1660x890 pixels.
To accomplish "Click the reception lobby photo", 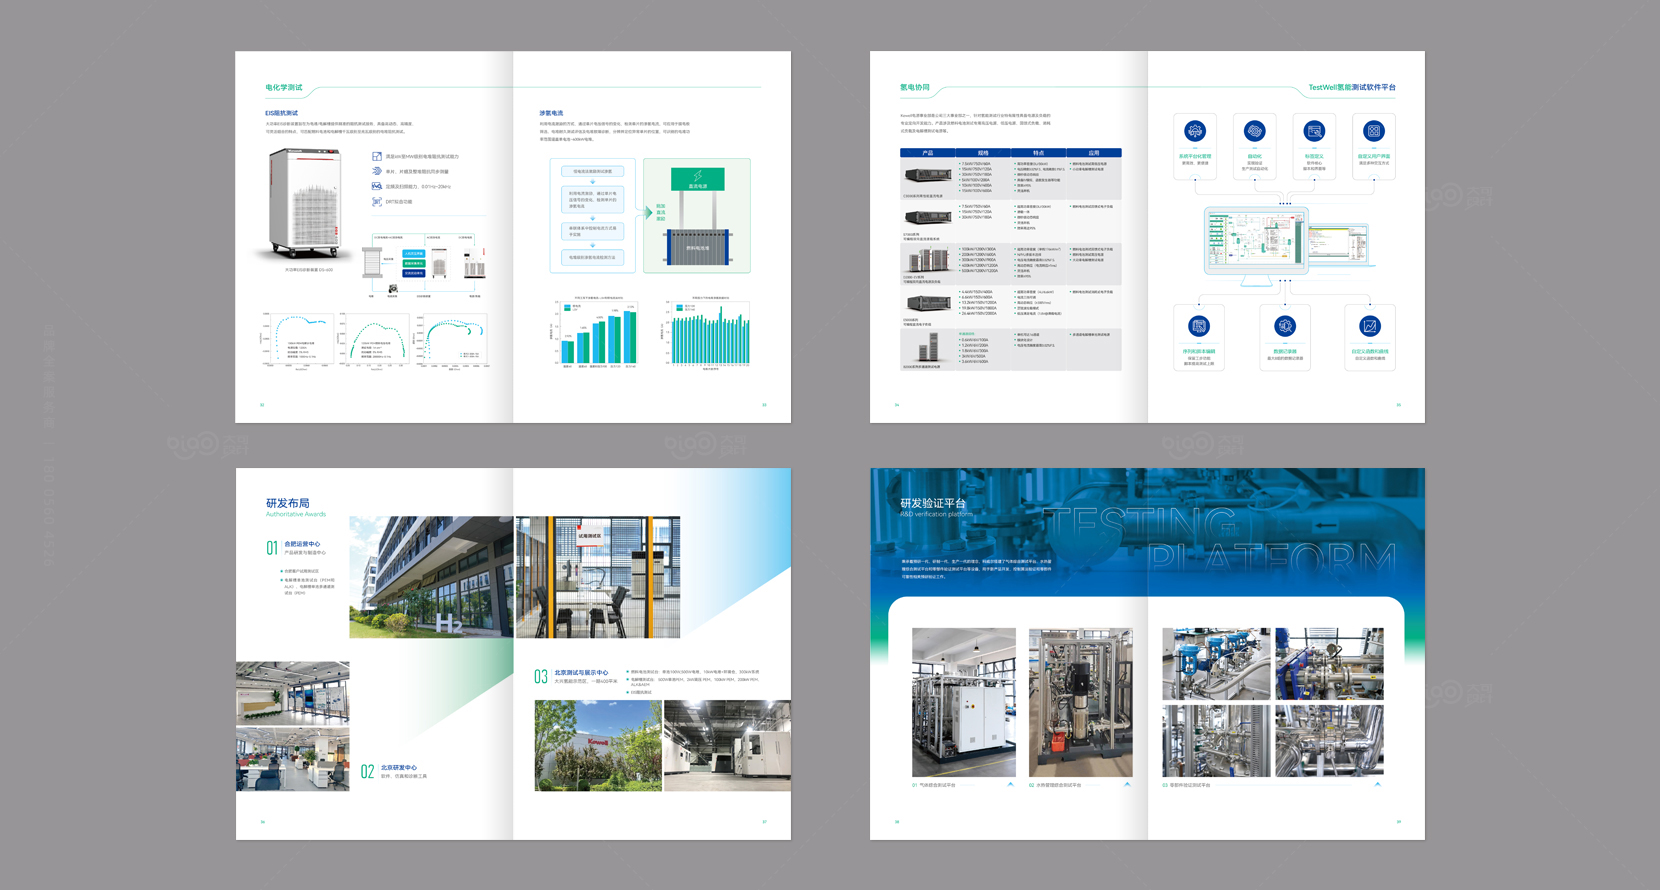I will pyautogui.click(x=293, y=693).
